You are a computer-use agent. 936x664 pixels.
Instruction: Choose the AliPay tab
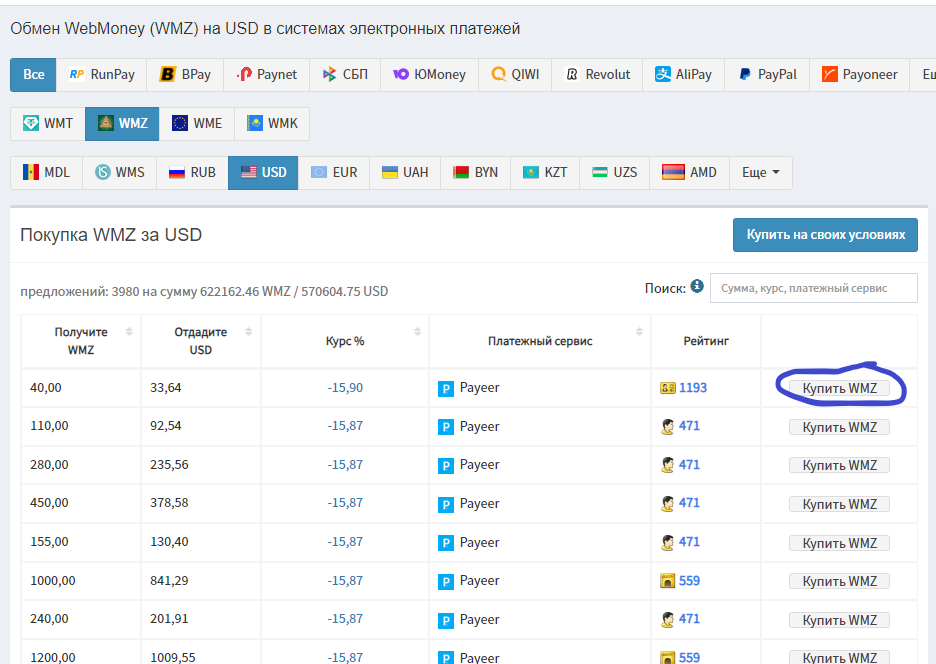pos(683,75)
